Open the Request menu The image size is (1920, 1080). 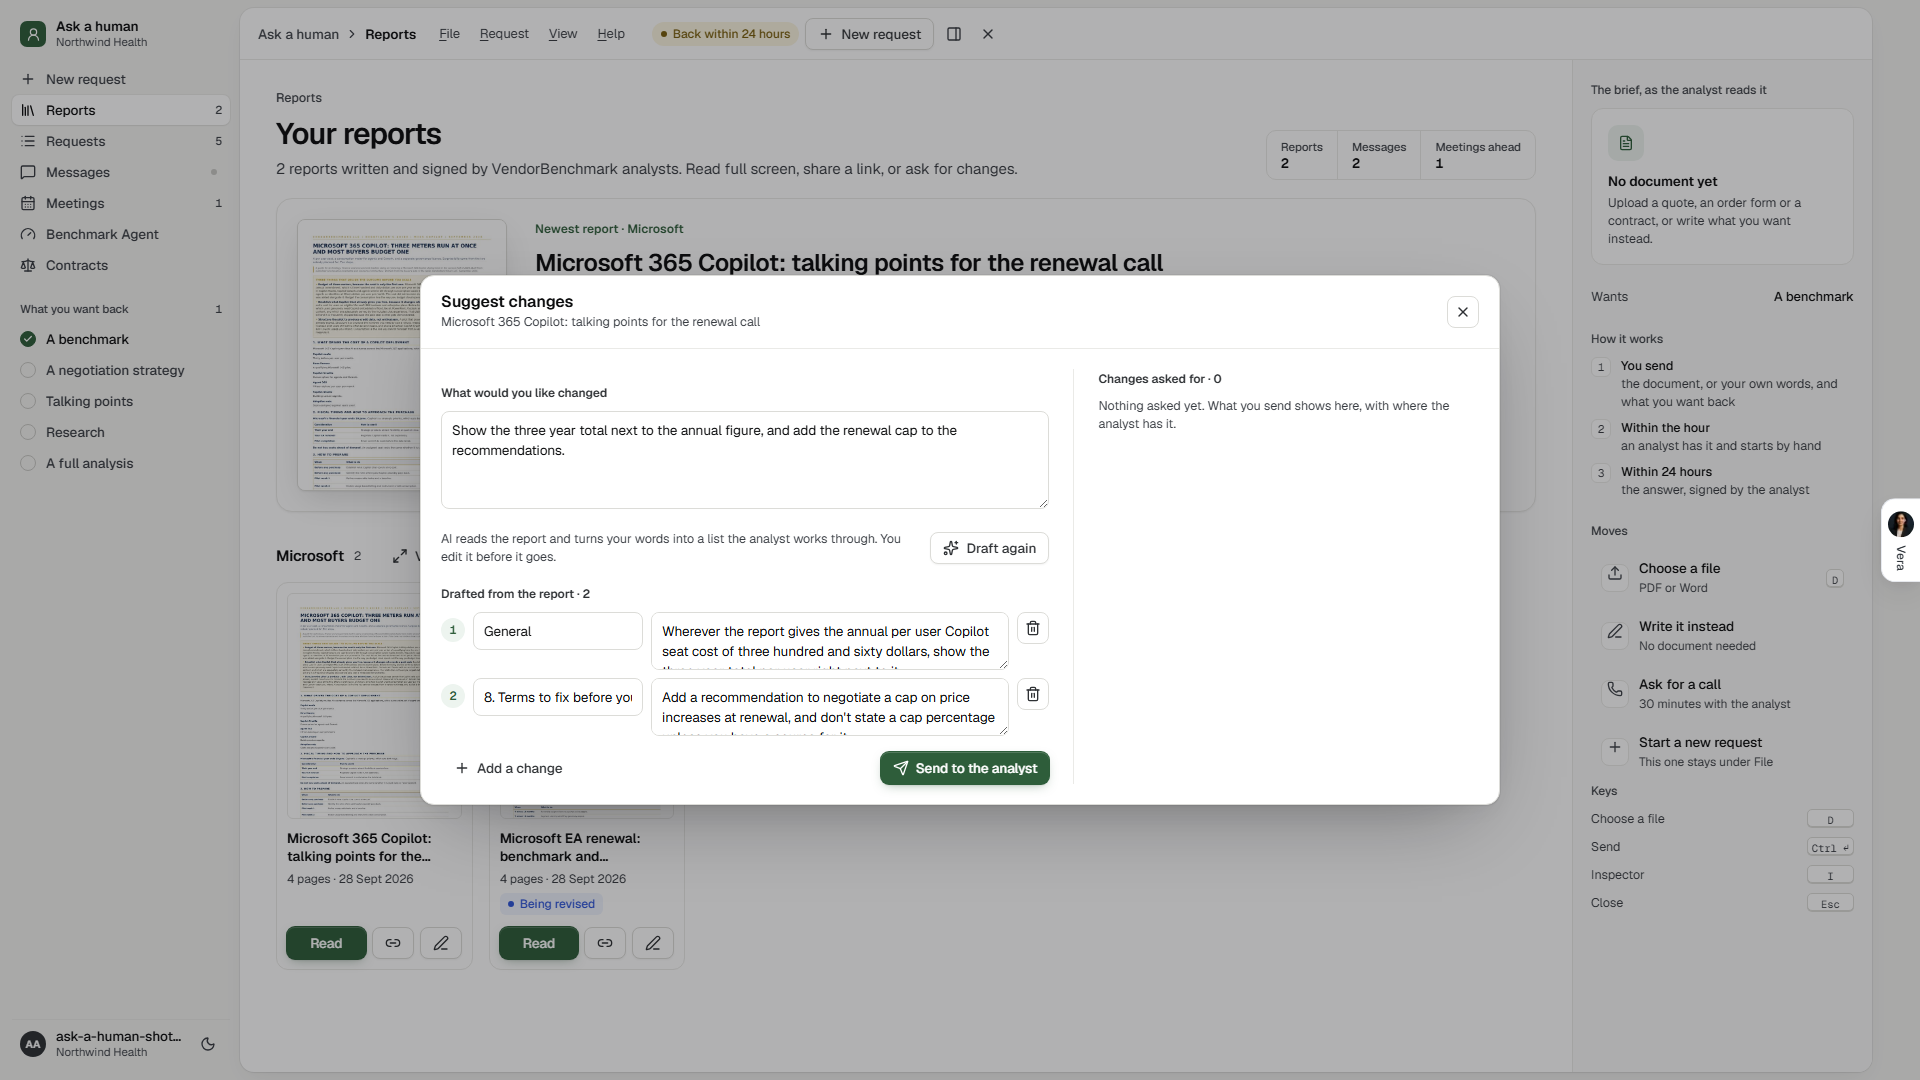point(504,34)
